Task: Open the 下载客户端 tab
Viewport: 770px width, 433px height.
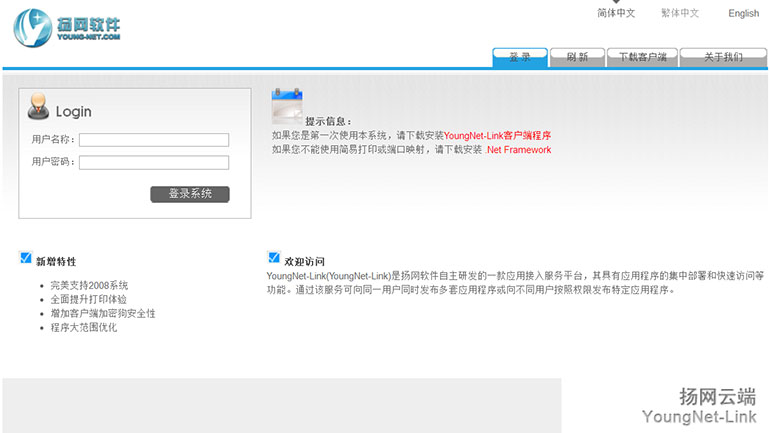Action: [642, 57]
